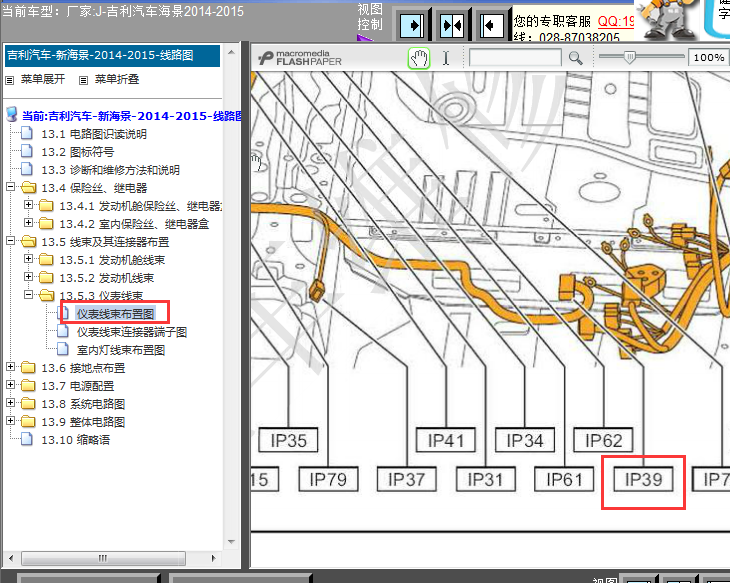Click the folder icon of 13.5.2 发动机线束
Image resolution: width=730 pixels, height=583 pixels.
coord(46,278)
